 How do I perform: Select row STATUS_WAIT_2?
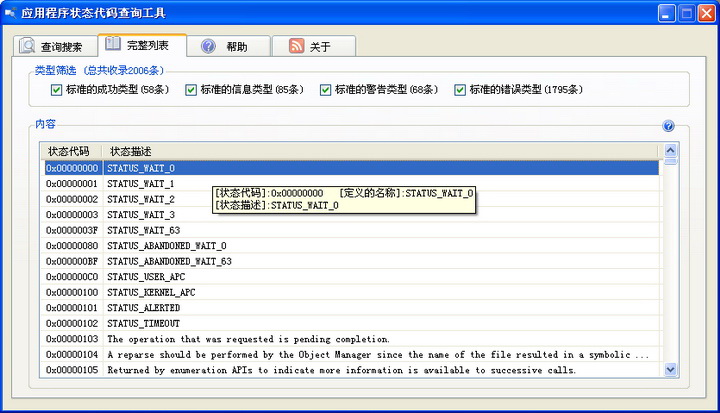pos(351,199)
